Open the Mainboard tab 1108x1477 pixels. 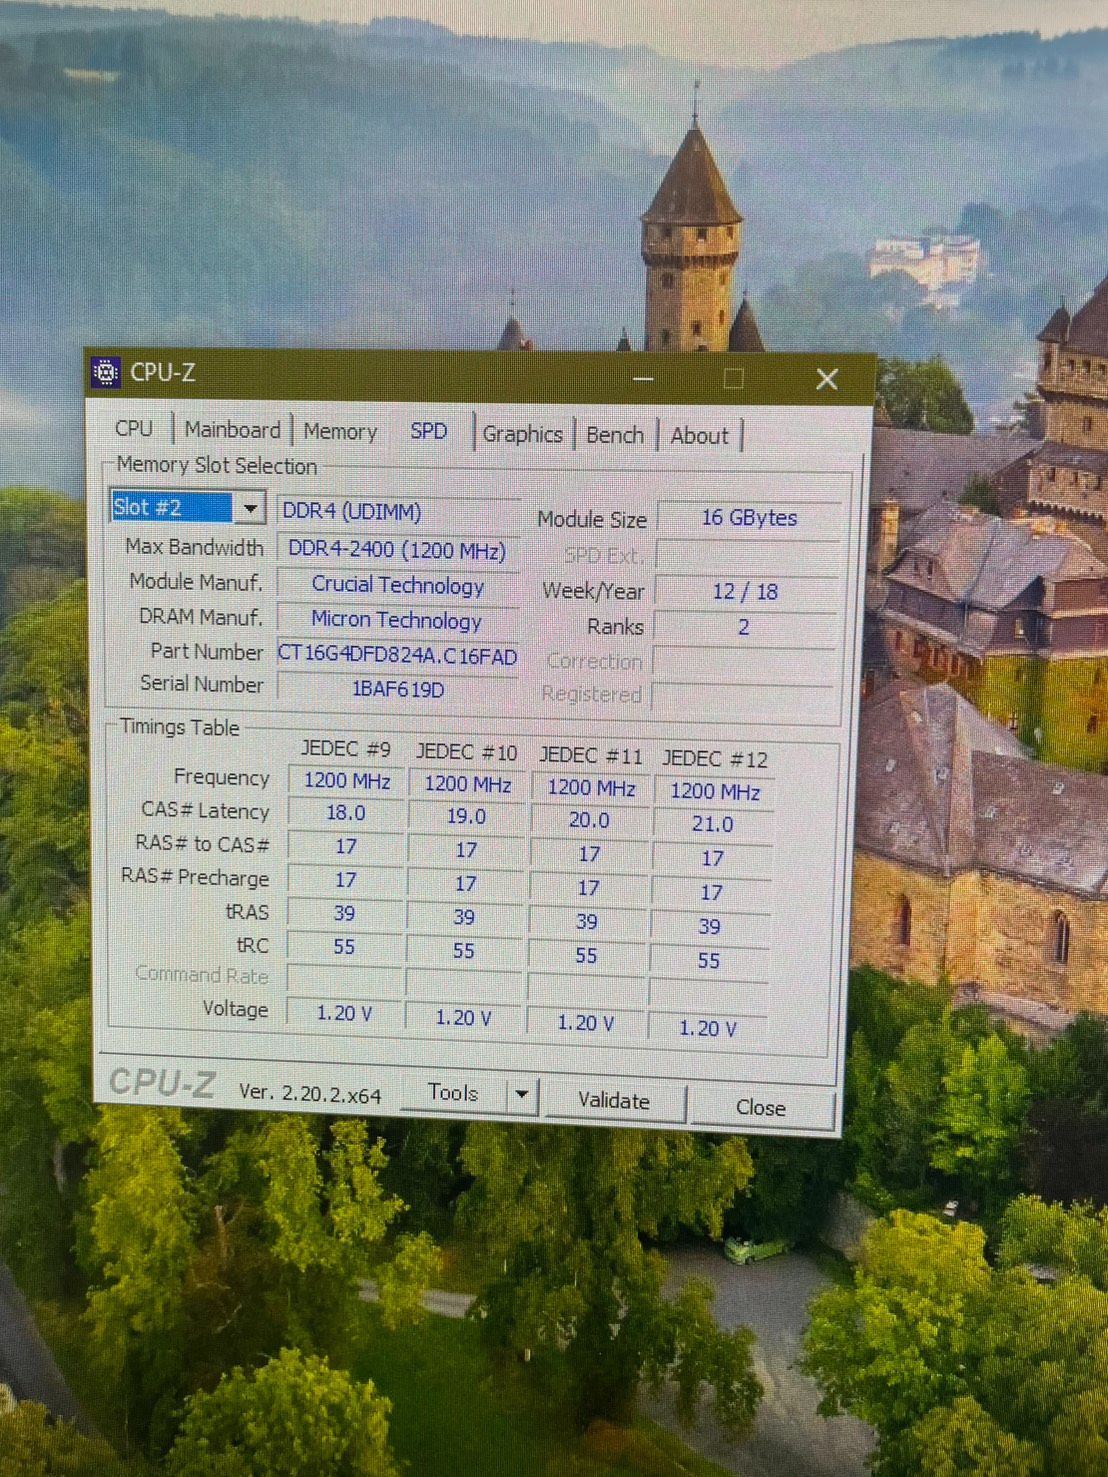(x=232, y=430)
